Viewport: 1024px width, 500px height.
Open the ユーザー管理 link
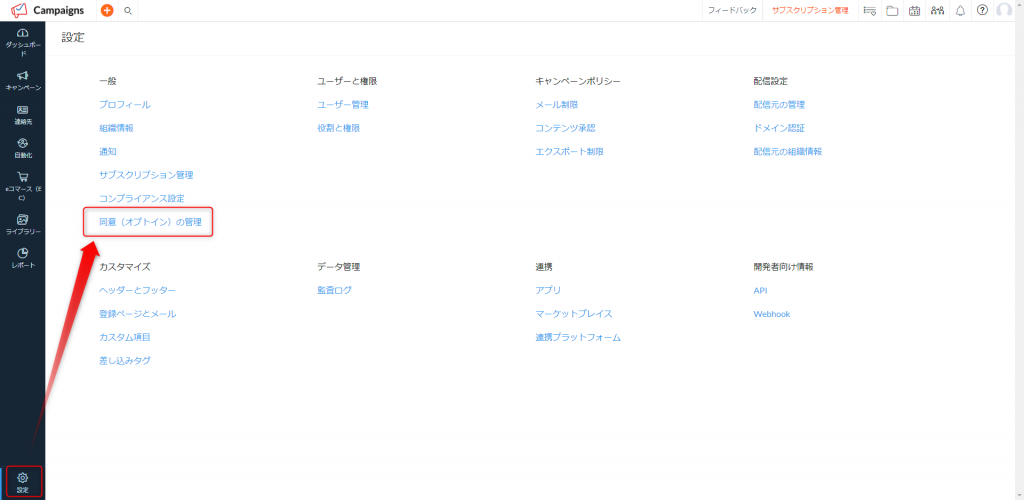[x=343, y=104]
